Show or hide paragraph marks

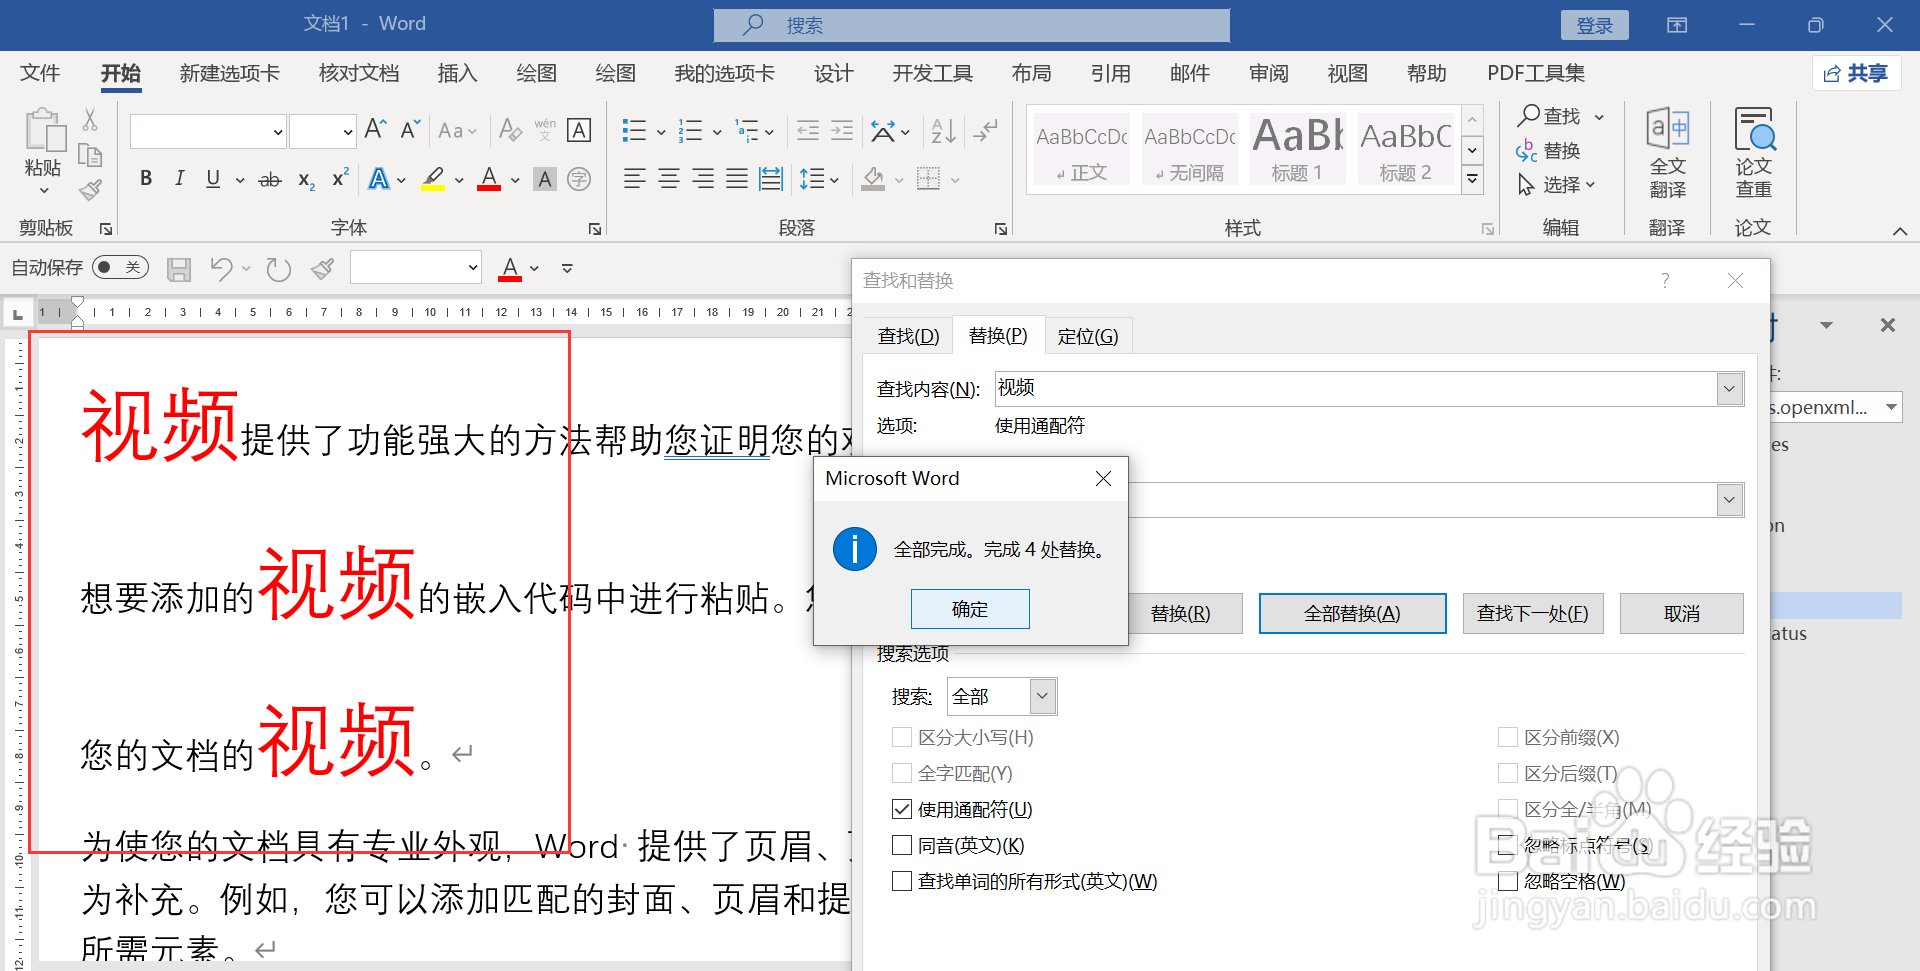[986, 130]
